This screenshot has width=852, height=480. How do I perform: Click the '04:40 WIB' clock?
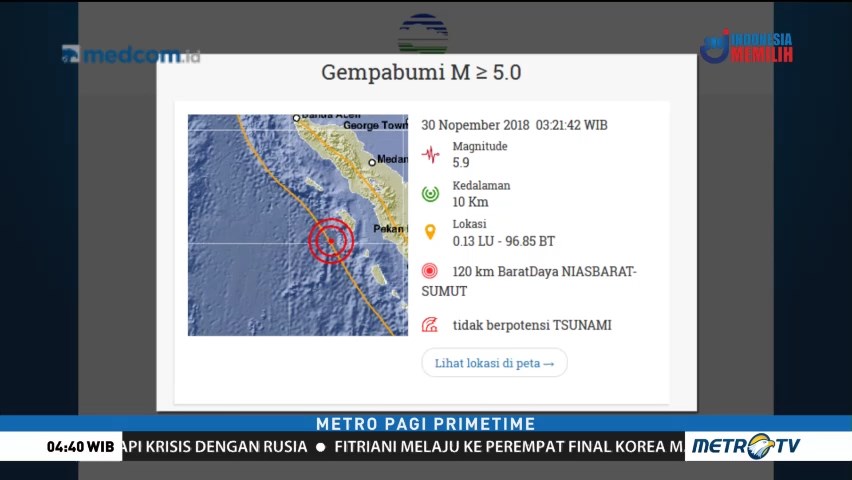[x=80, y=447]
